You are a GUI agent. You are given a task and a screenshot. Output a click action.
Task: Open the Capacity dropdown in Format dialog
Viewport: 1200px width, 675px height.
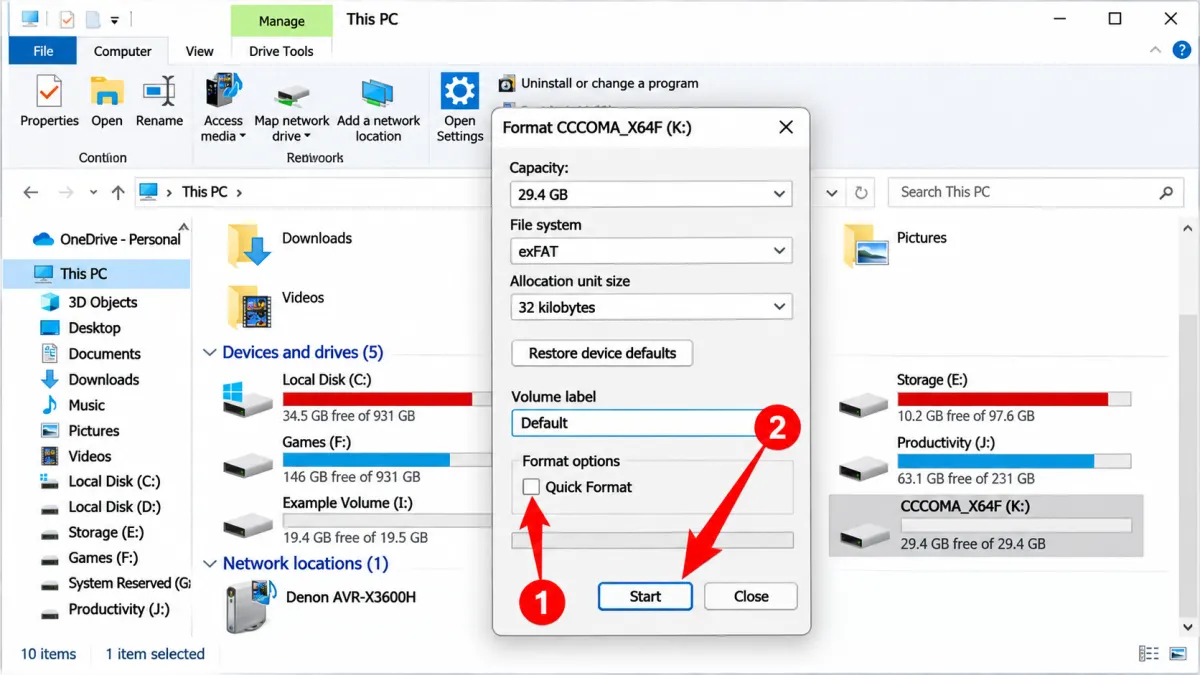(x=651, y=194)
